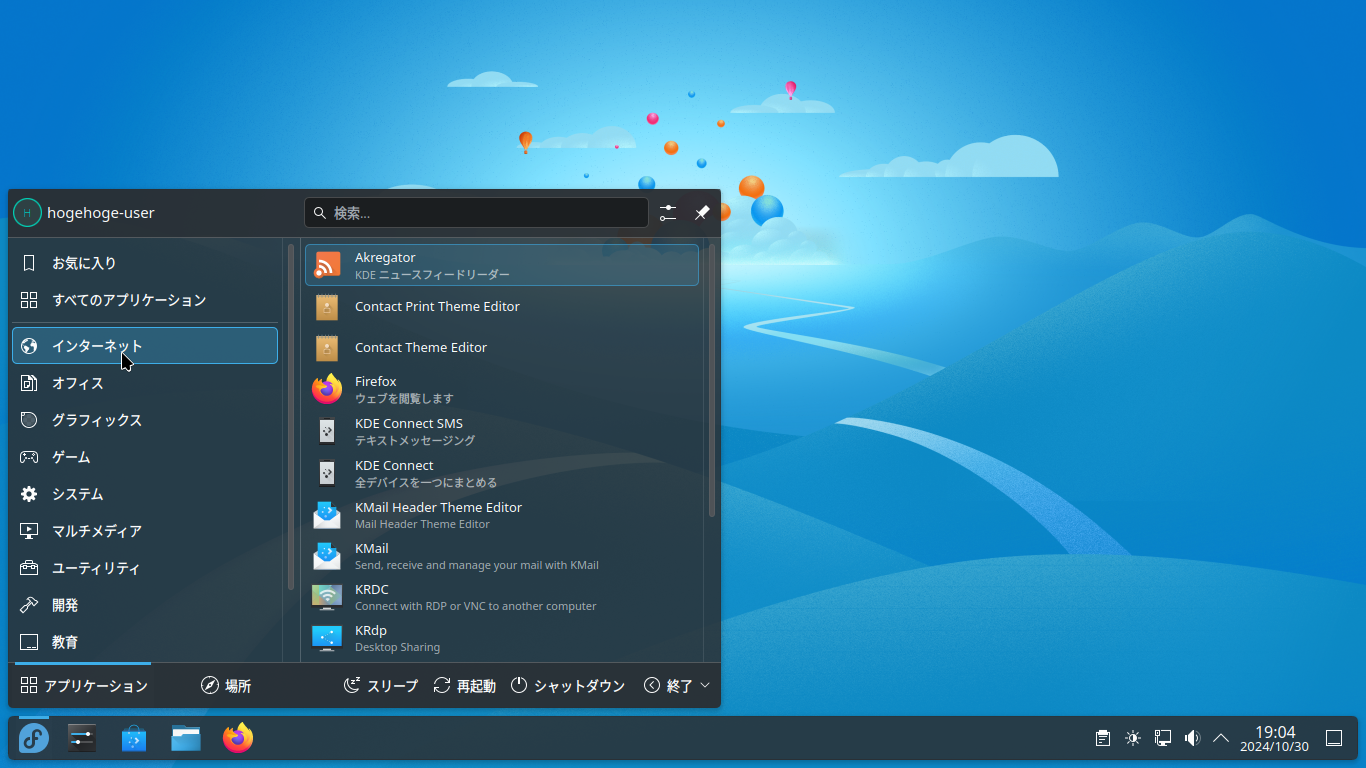Expand hidden system tray icons arrow
Viewport: 1366px width, 768px height.
tap(1221, 738)
